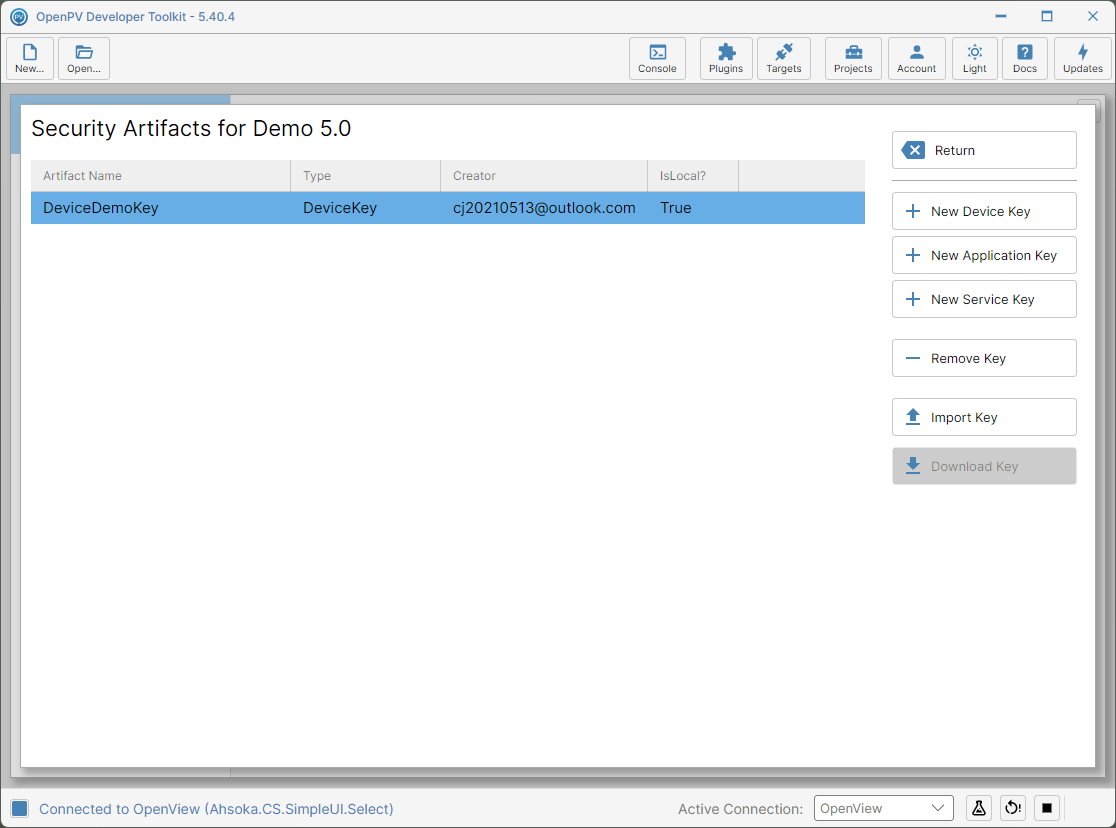Add a New Application Key
Viewport: 1116px width, 828px height.
pos(984,256)
